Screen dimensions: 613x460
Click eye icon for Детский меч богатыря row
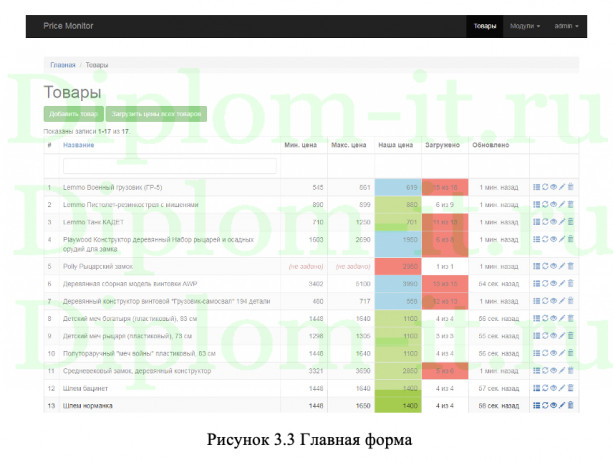click(x=553, y=317)
